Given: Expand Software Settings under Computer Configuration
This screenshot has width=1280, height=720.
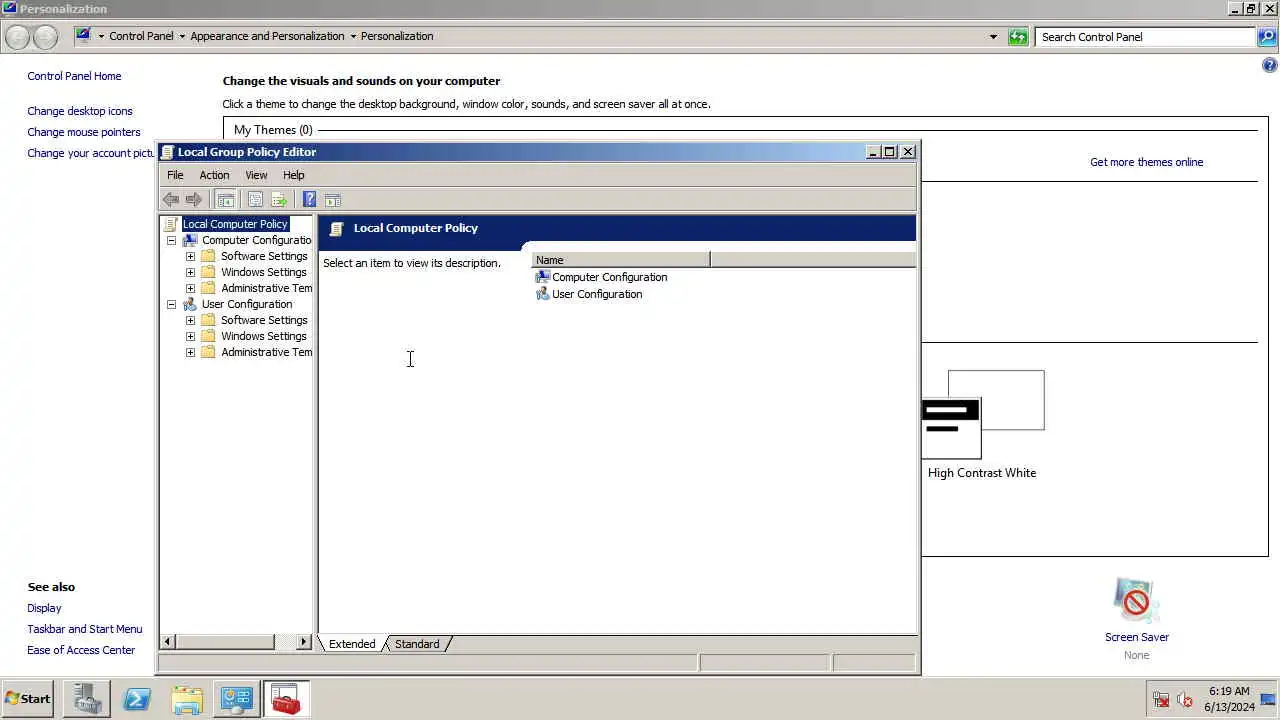Looking at the screenshot, I should (x=190, y=256).
